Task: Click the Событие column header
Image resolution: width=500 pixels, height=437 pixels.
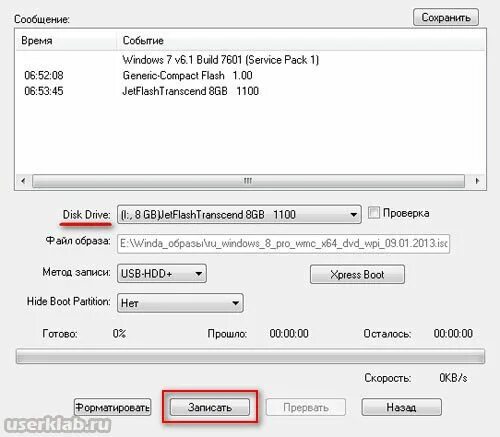Action: (x=301, y=41)
